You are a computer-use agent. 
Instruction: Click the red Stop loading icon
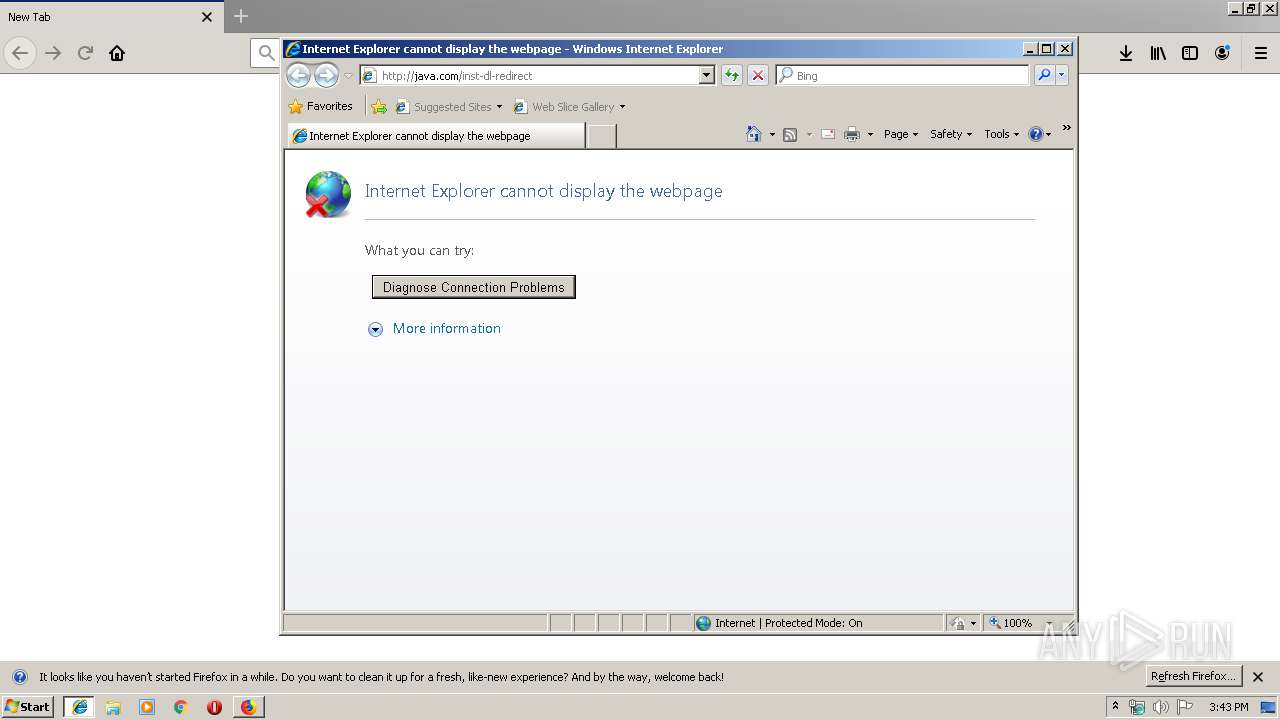[x=758, y=75]
